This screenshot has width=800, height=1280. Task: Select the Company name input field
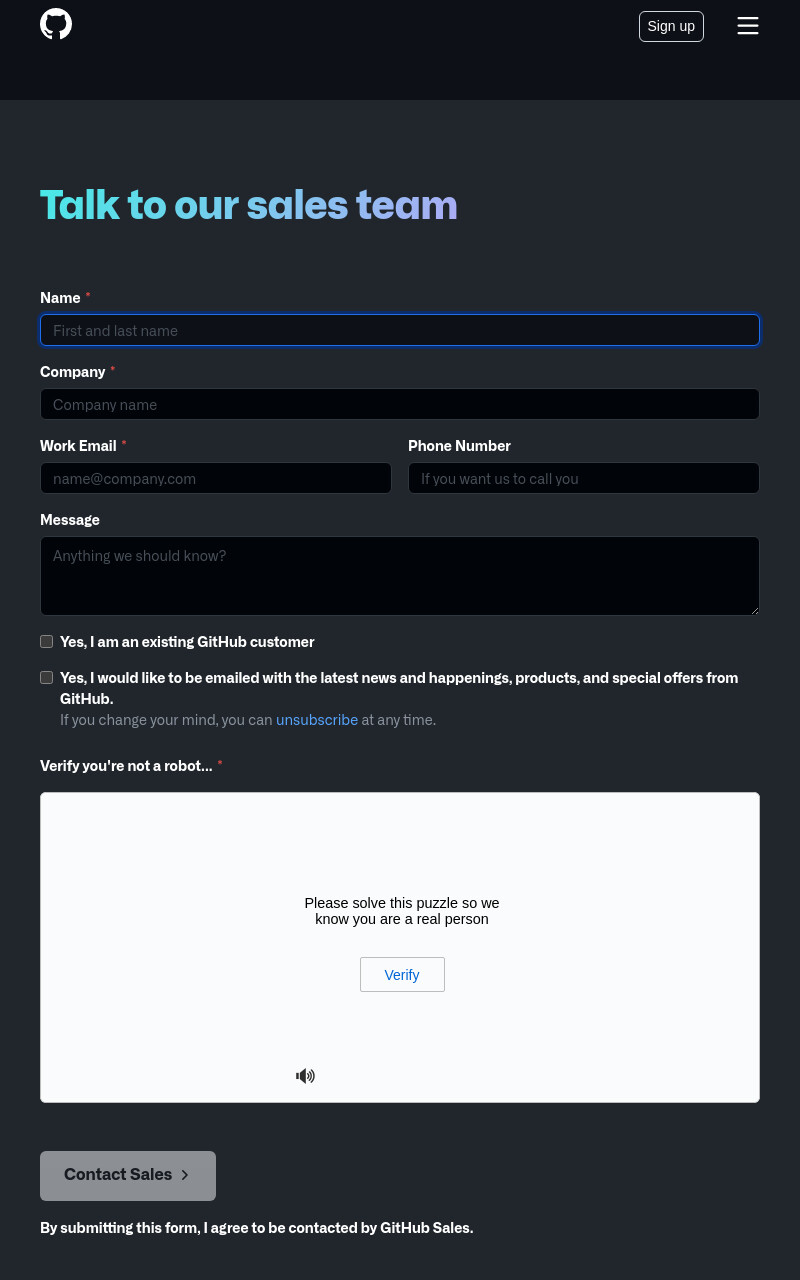(x=400, y=404)
